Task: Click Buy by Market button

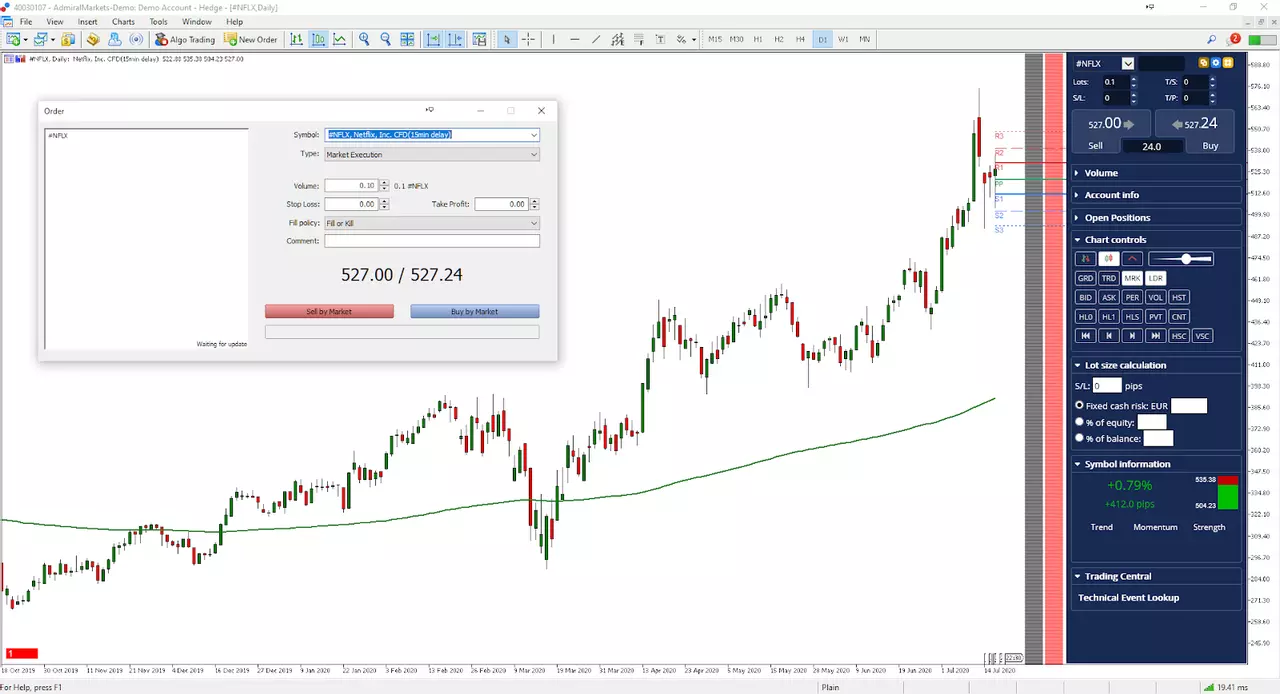Action: click(x=474, y=311)
